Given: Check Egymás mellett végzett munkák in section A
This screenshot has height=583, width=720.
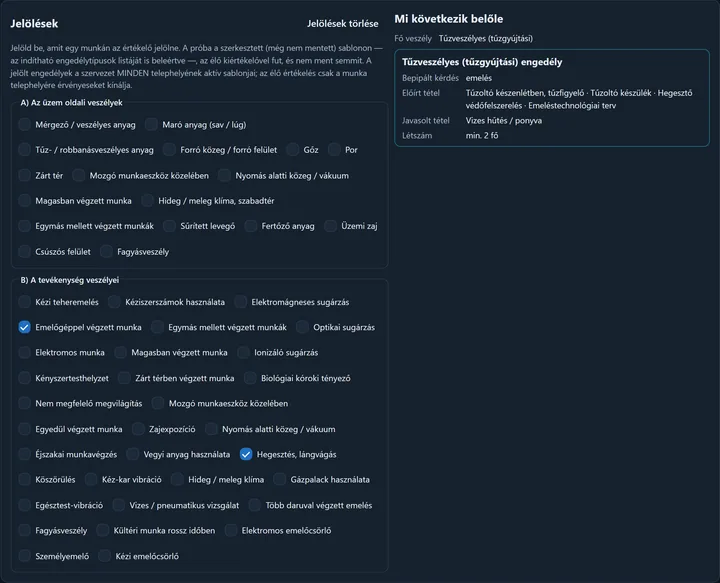Looking at the screenshot, I should pos(24,226).
